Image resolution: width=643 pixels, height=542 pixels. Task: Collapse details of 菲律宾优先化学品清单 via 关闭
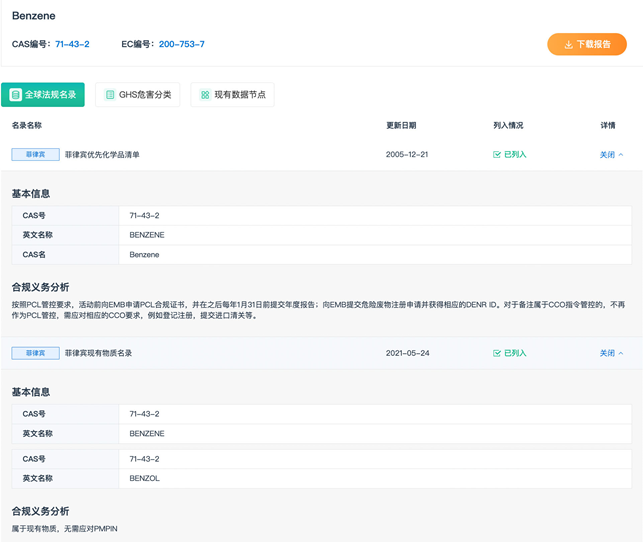tap(611, 155)
